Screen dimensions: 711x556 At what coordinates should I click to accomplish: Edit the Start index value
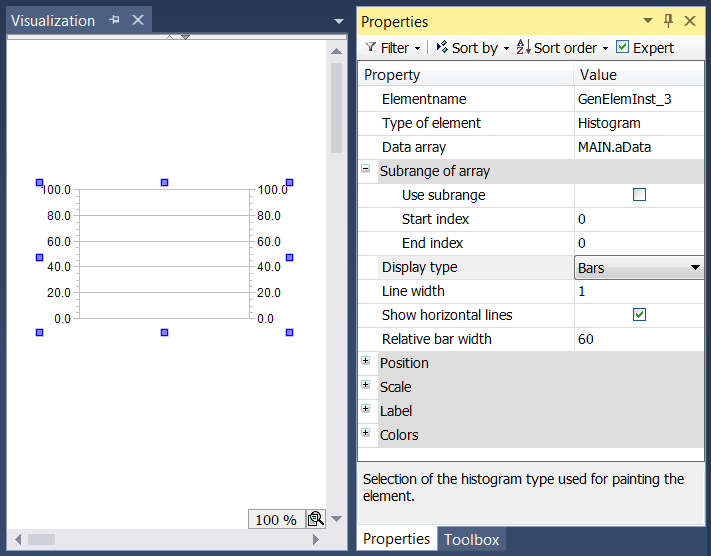pyautogui.click(x=639, y=219)
